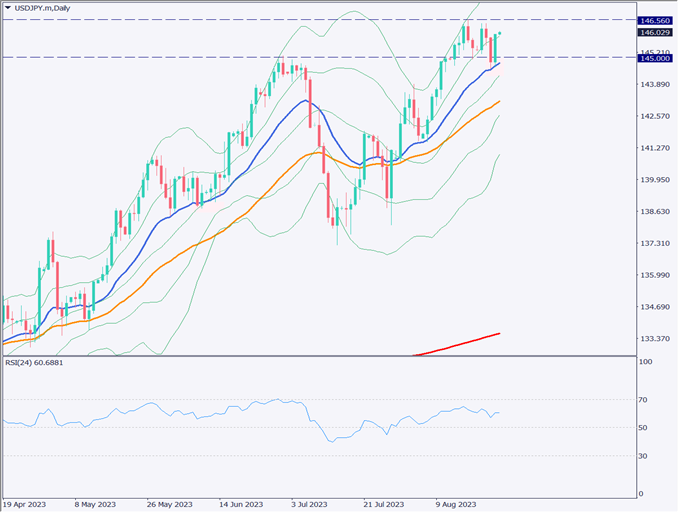678x512 pixels.
Task: Click the 142.570 price axis label
Action: [654, 116]
